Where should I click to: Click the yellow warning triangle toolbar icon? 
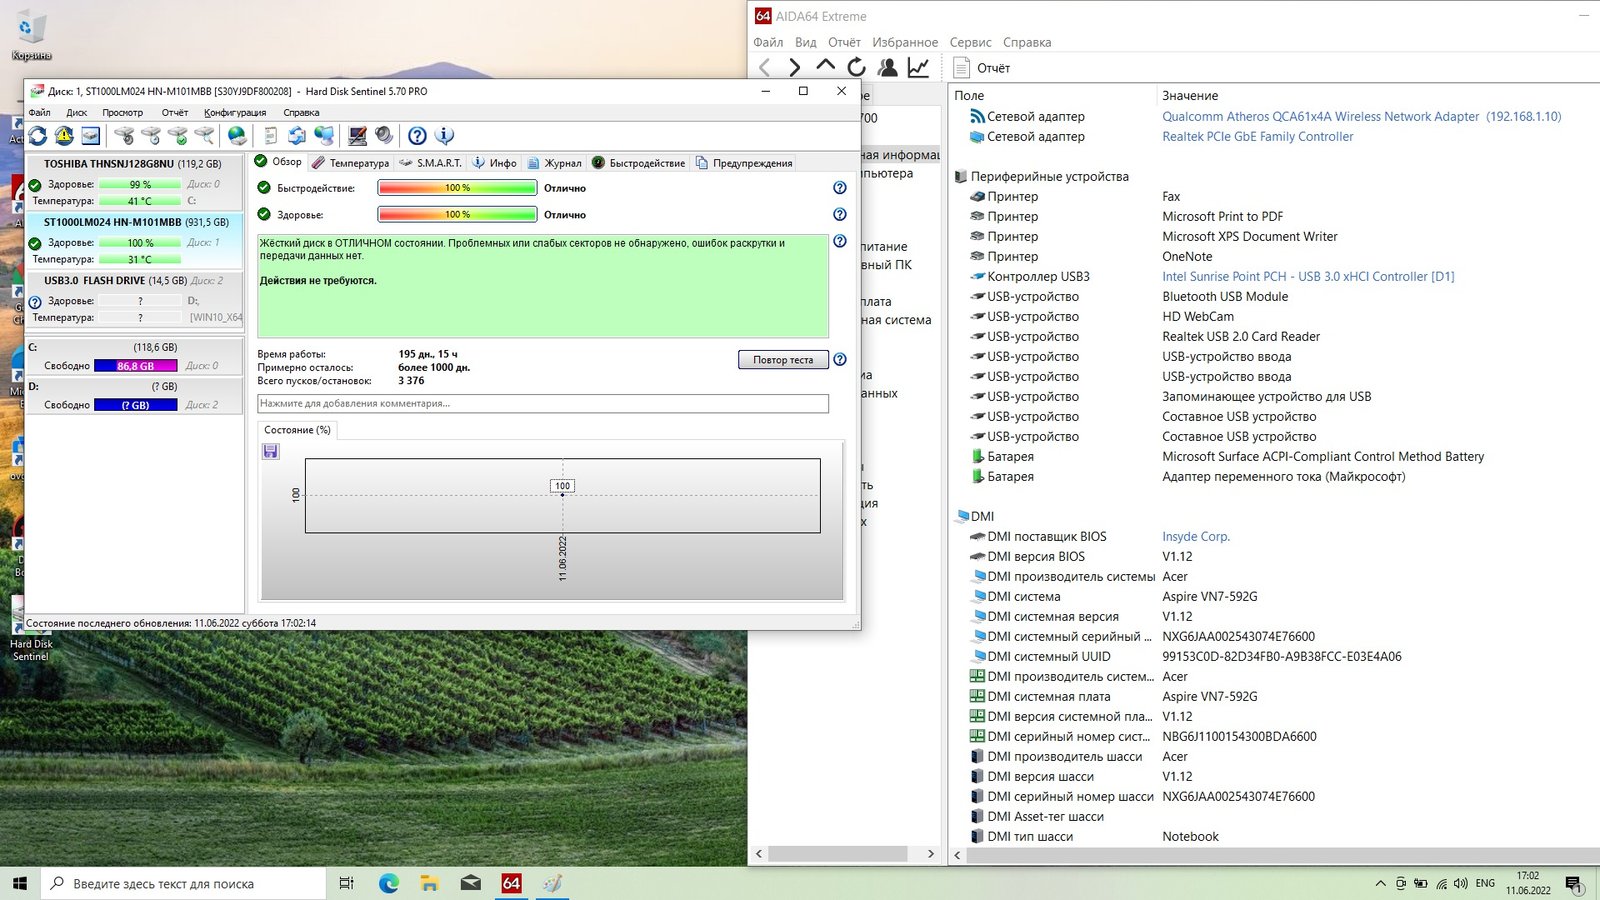coord(64,136)
